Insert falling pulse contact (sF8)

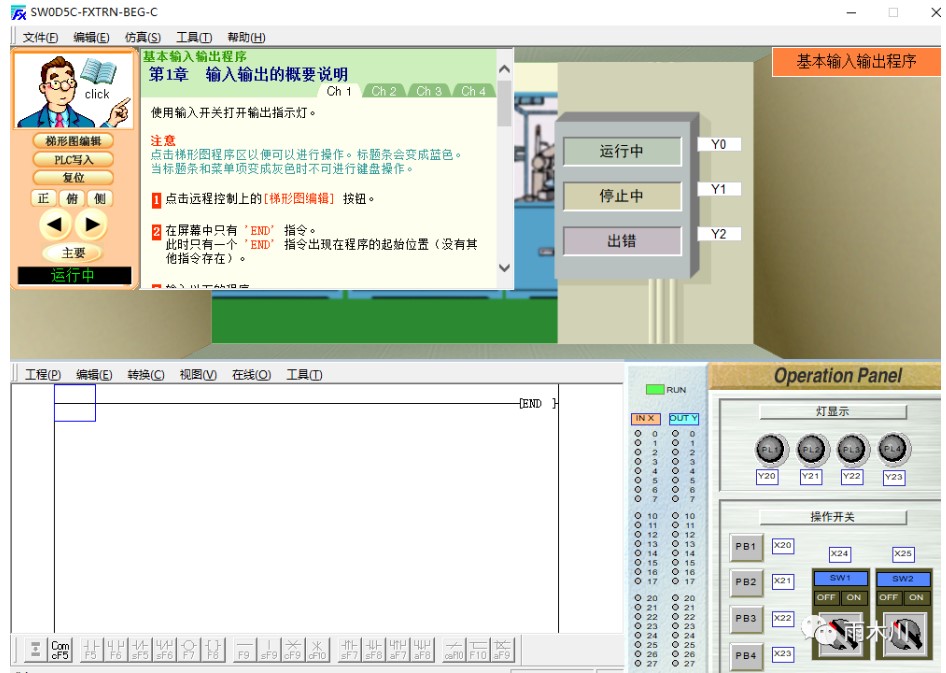tap(373, 649)
